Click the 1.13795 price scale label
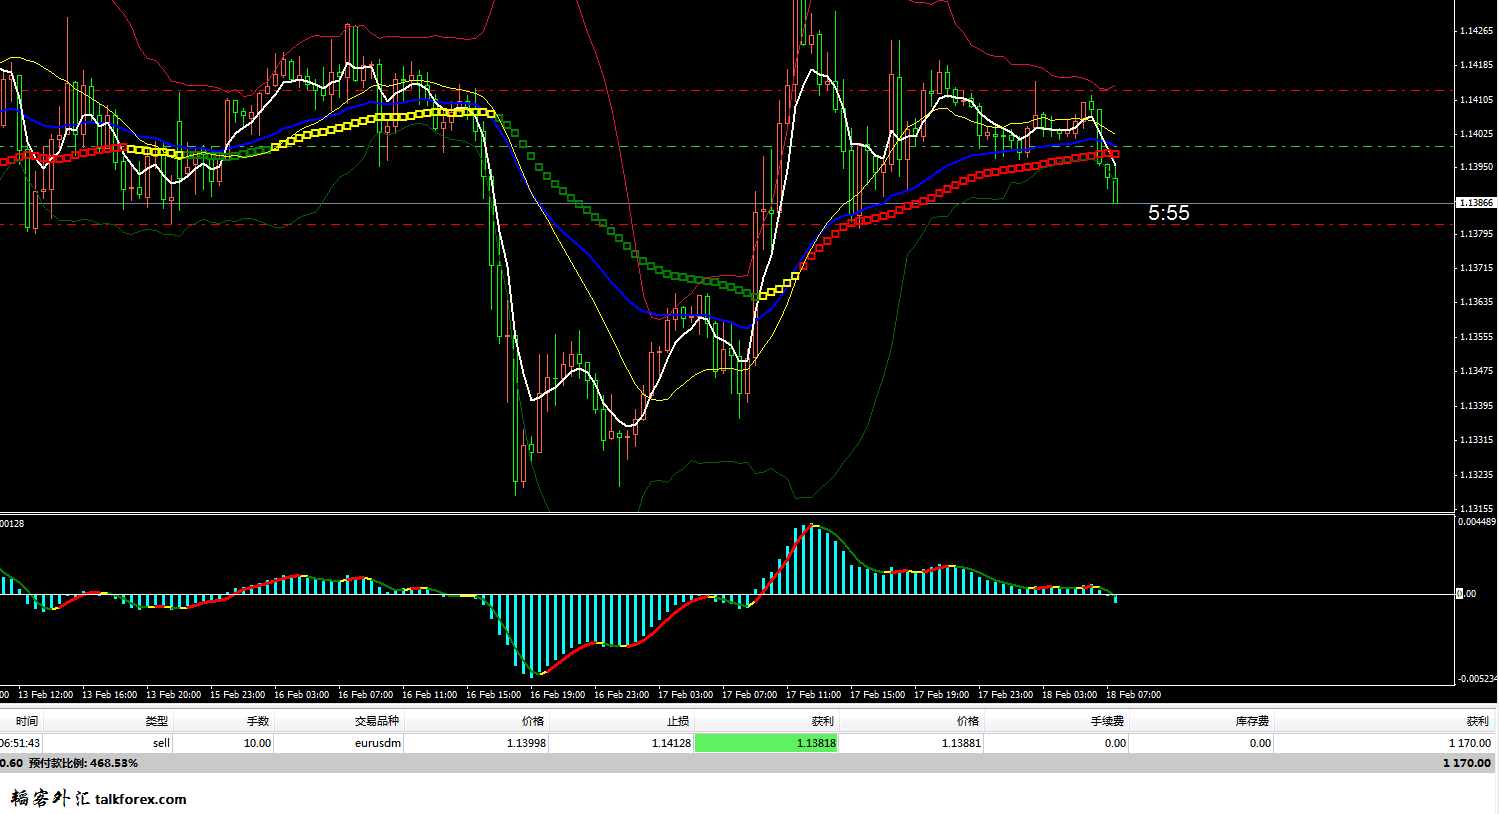Screen dimensions: 1499x814 [1476, 234]
